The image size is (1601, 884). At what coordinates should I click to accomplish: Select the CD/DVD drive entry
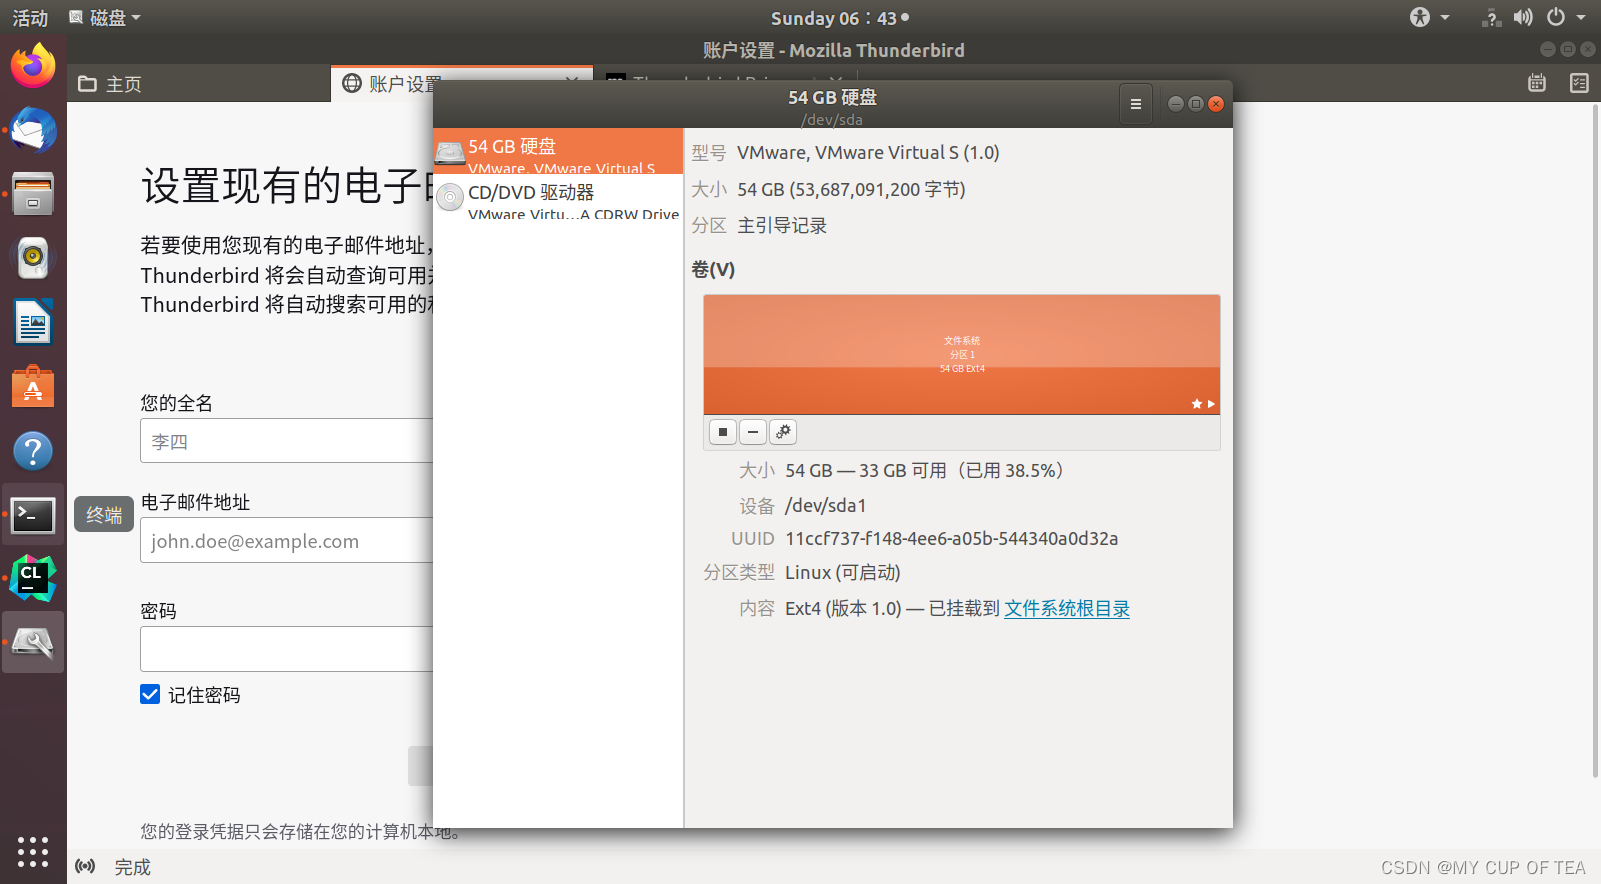558,199
